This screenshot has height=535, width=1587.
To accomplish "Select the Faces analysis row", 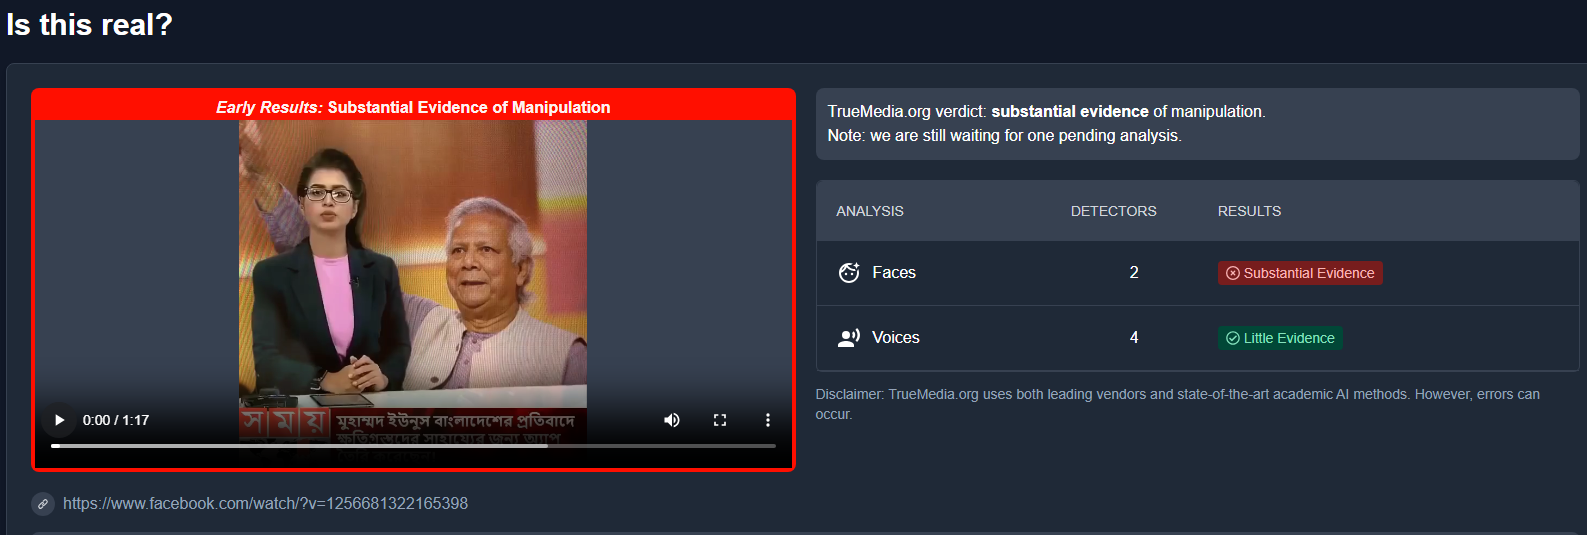I will click(x=1198, y=273).
